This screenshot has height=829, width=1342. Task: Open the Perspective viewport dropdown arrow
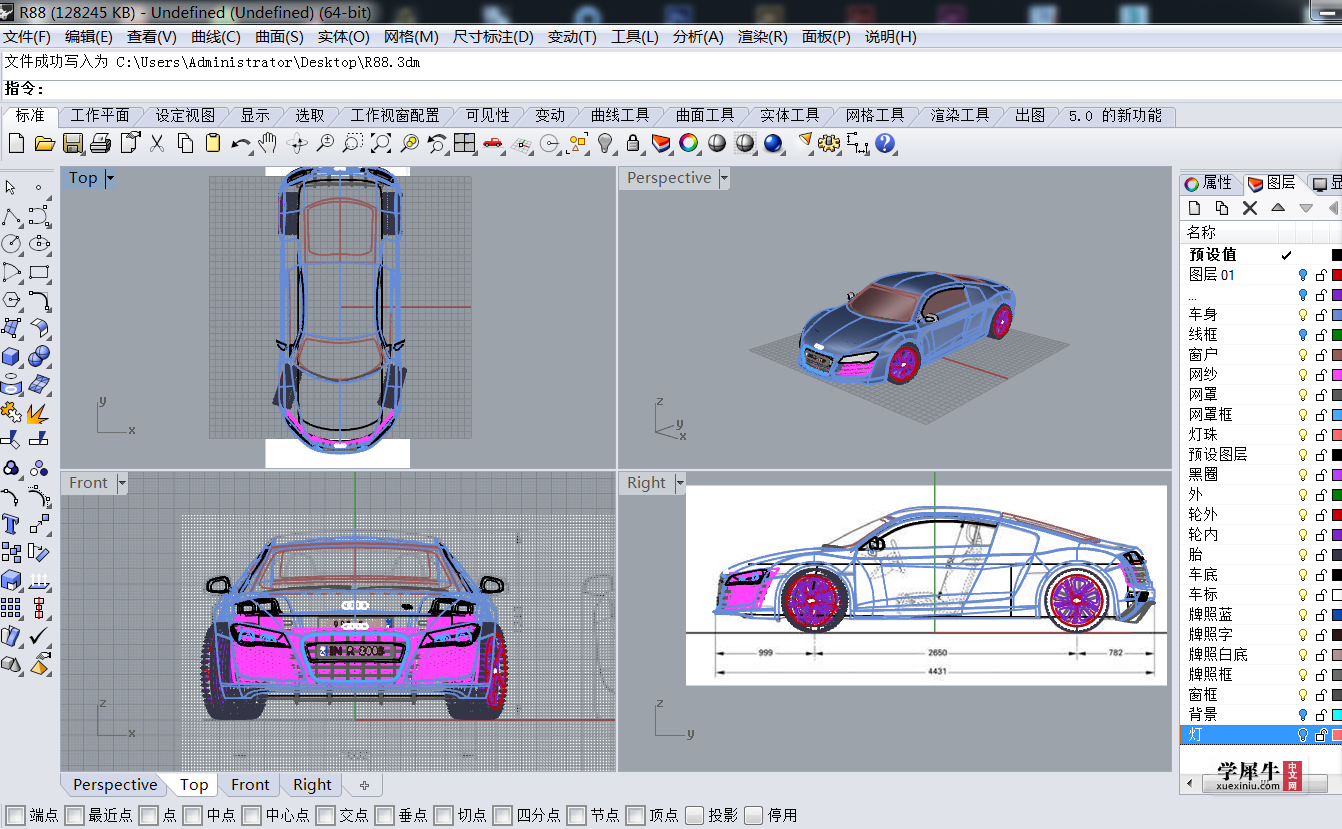[724, 179]
